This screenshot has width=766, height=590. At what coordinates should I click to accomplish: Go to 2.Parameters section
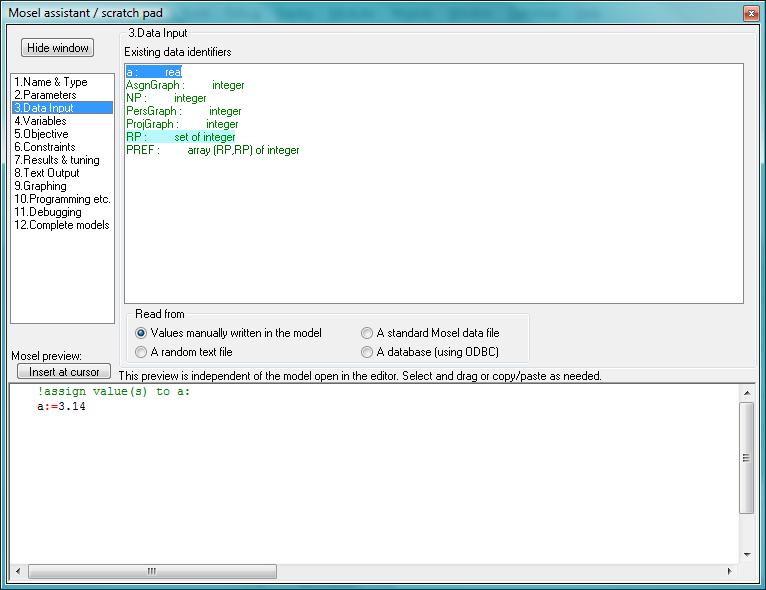(45, 95)
